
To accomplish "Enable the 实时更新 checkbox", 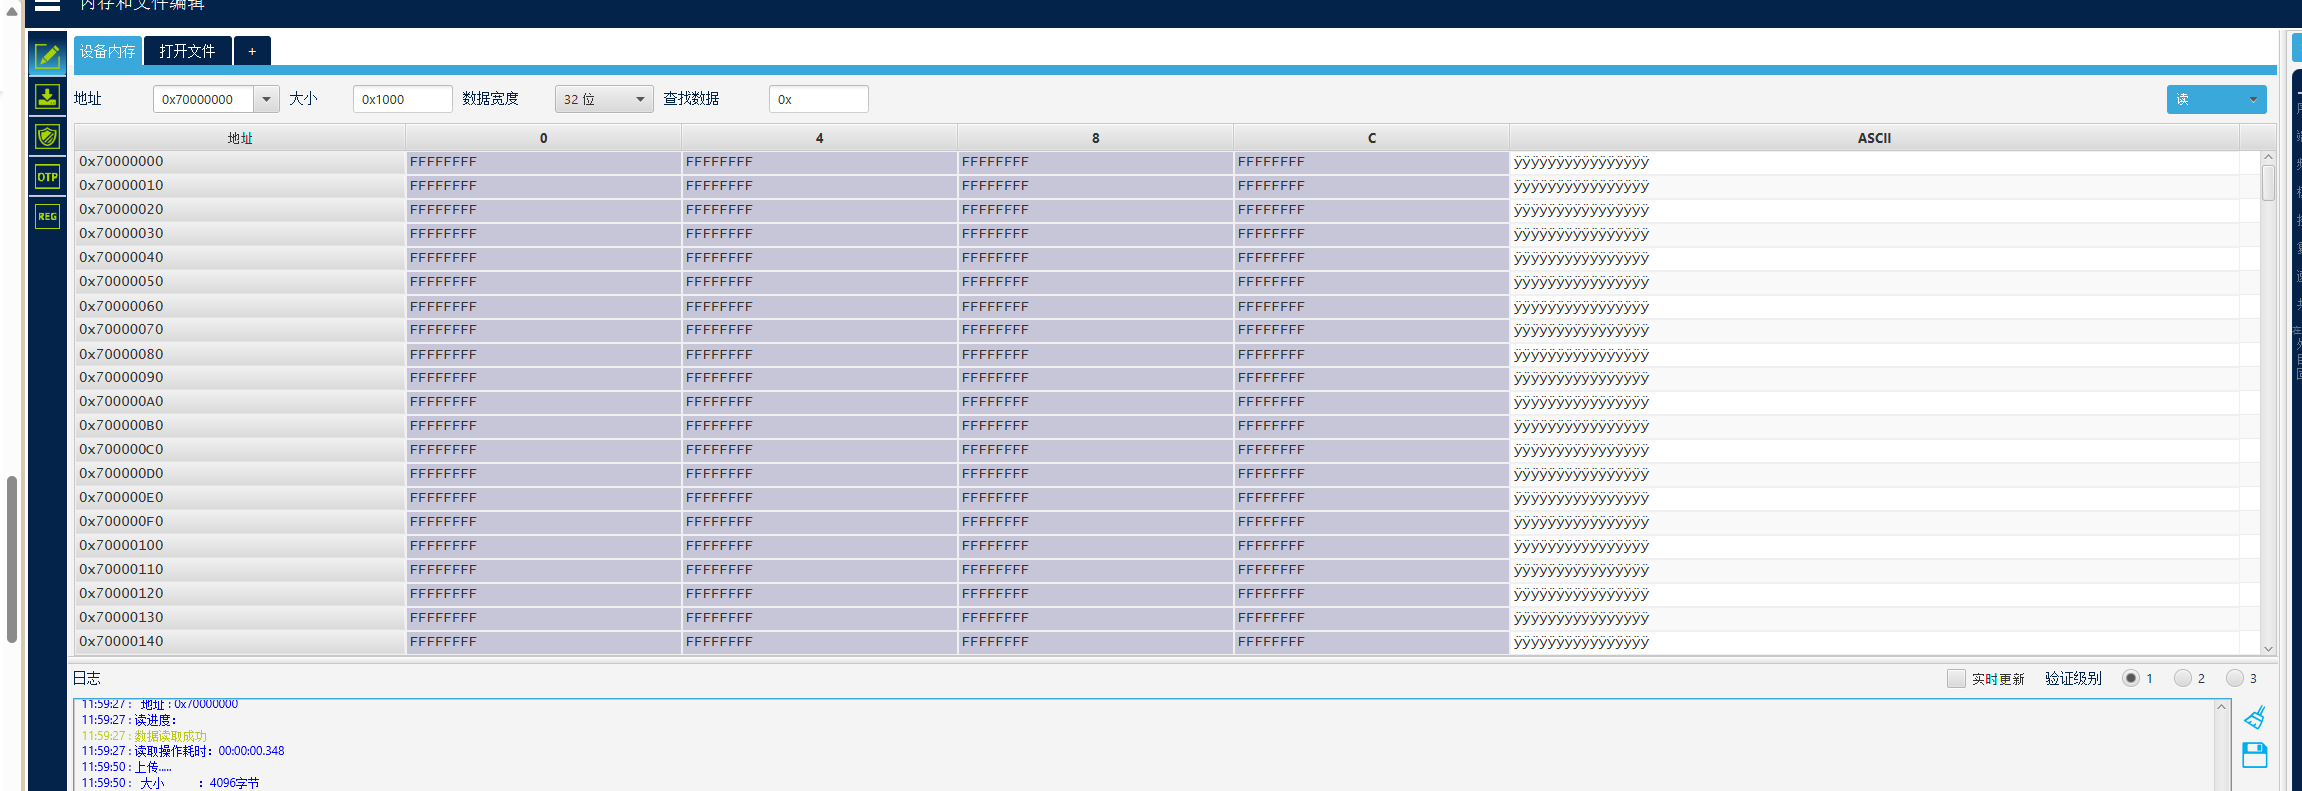I will click(1956, 678).
